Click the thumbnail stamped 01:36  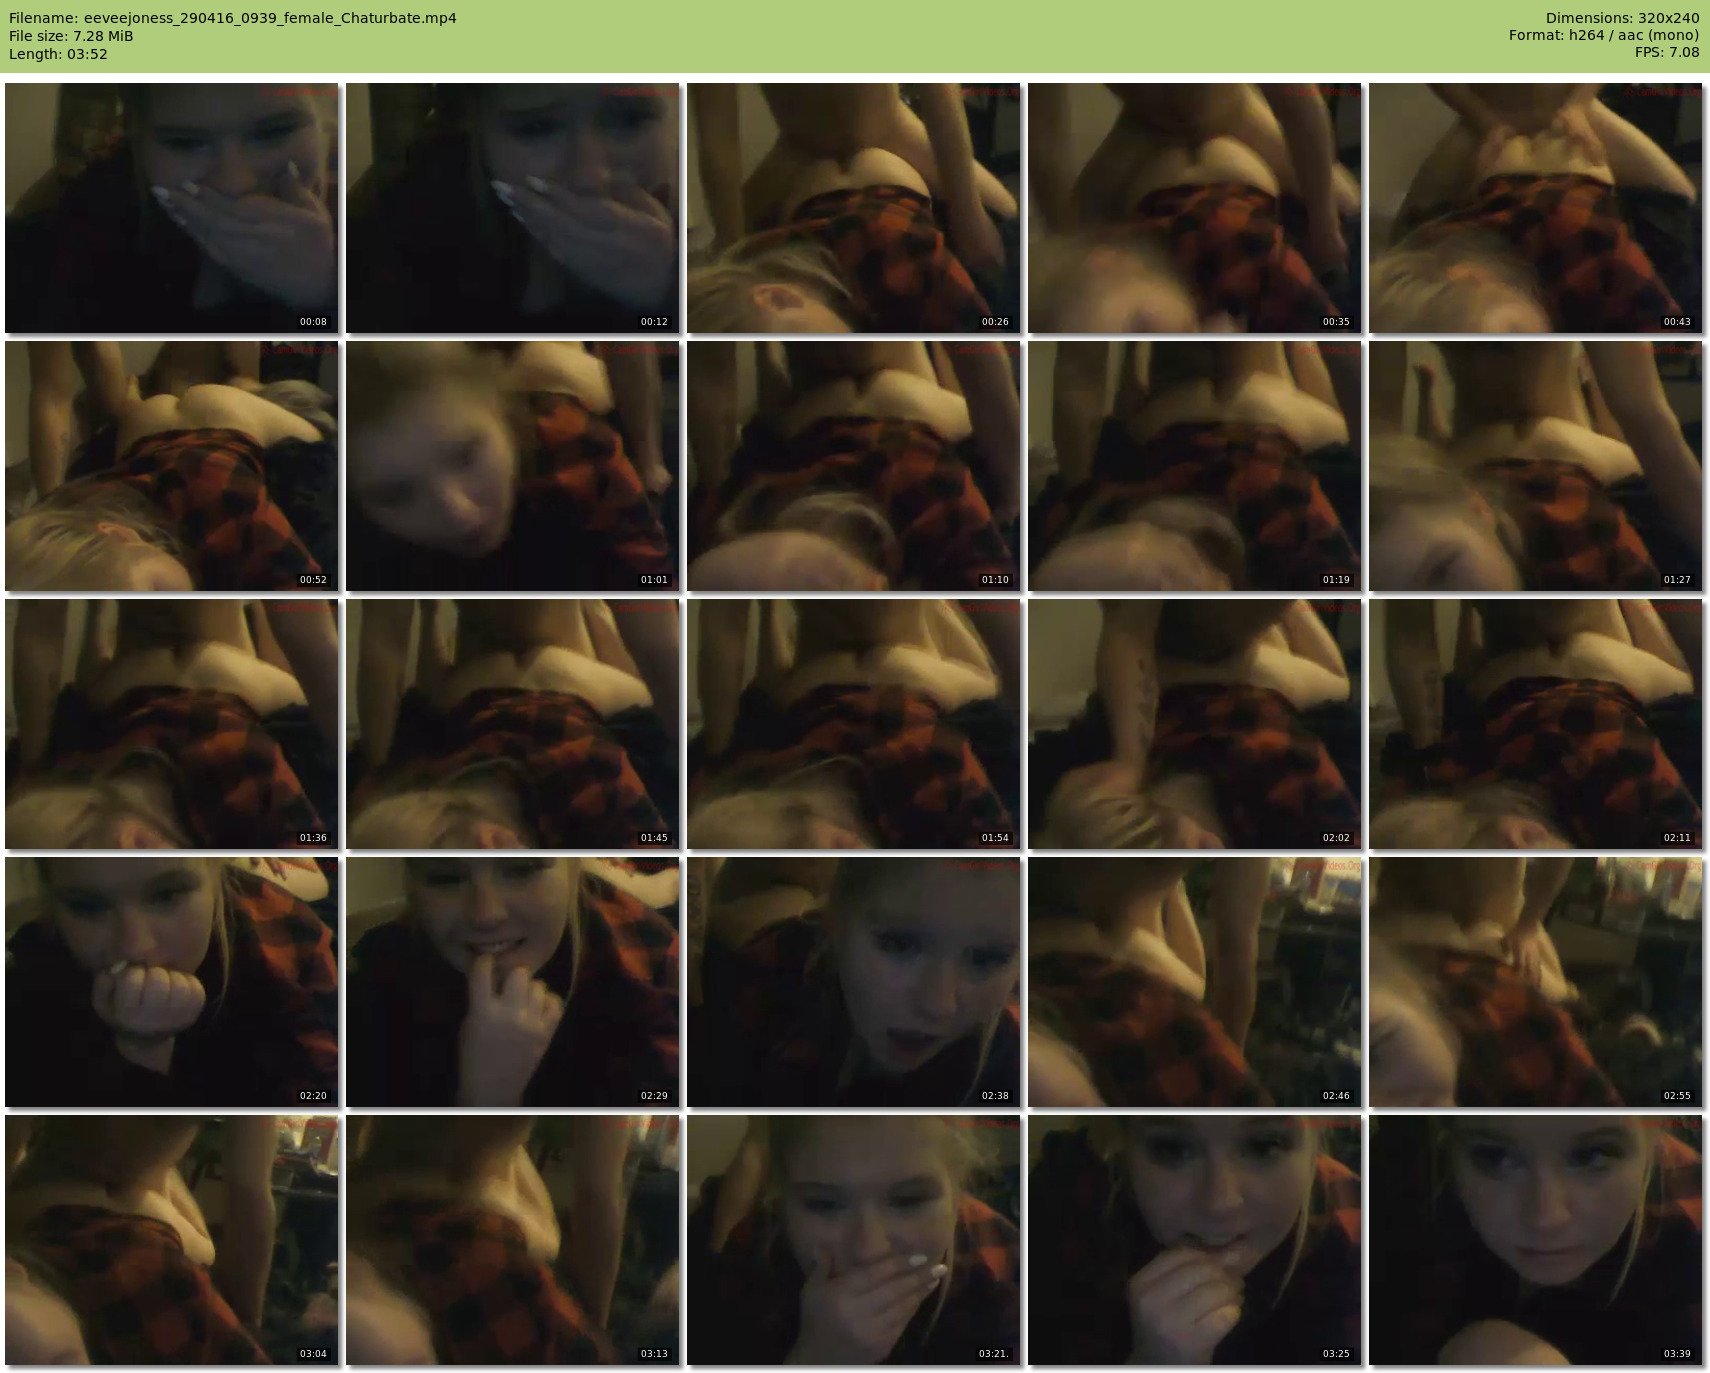(x=172, y=724)
